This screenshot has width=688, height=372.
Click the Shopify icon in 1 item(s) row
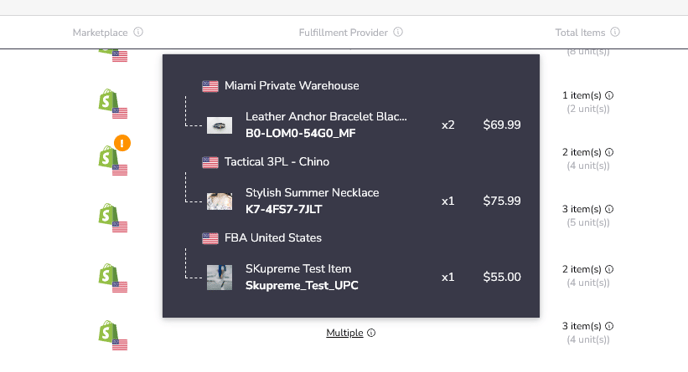point(108,100)
